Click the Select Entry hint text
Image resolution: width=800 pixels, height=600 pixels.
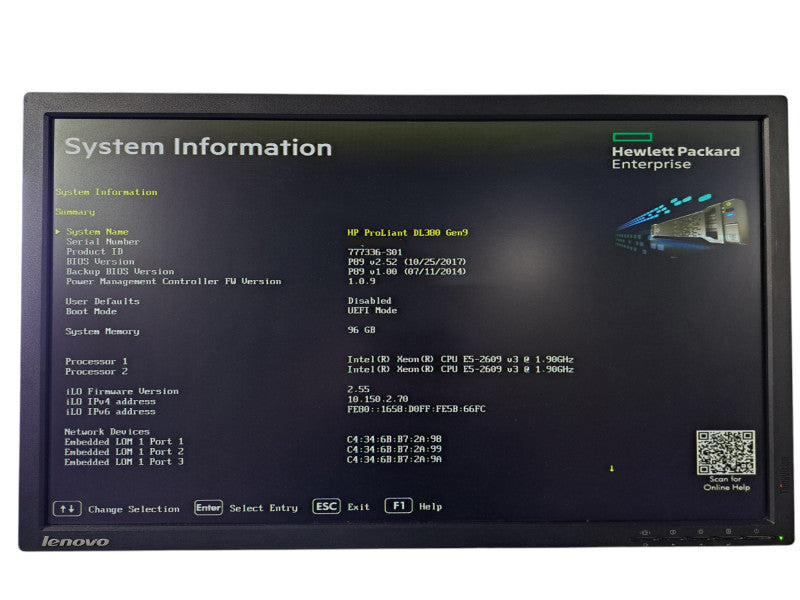[263, 508]
